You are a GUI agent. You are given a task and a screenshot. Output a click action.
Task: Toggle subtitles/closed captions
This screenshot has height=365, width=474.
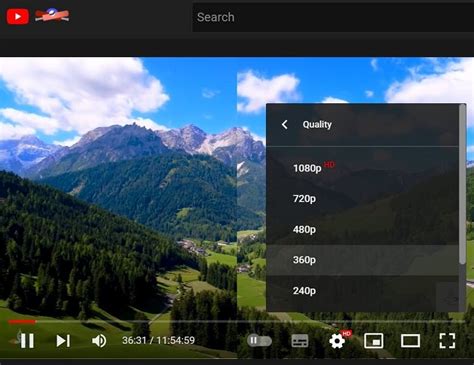[x=300, y=341]
